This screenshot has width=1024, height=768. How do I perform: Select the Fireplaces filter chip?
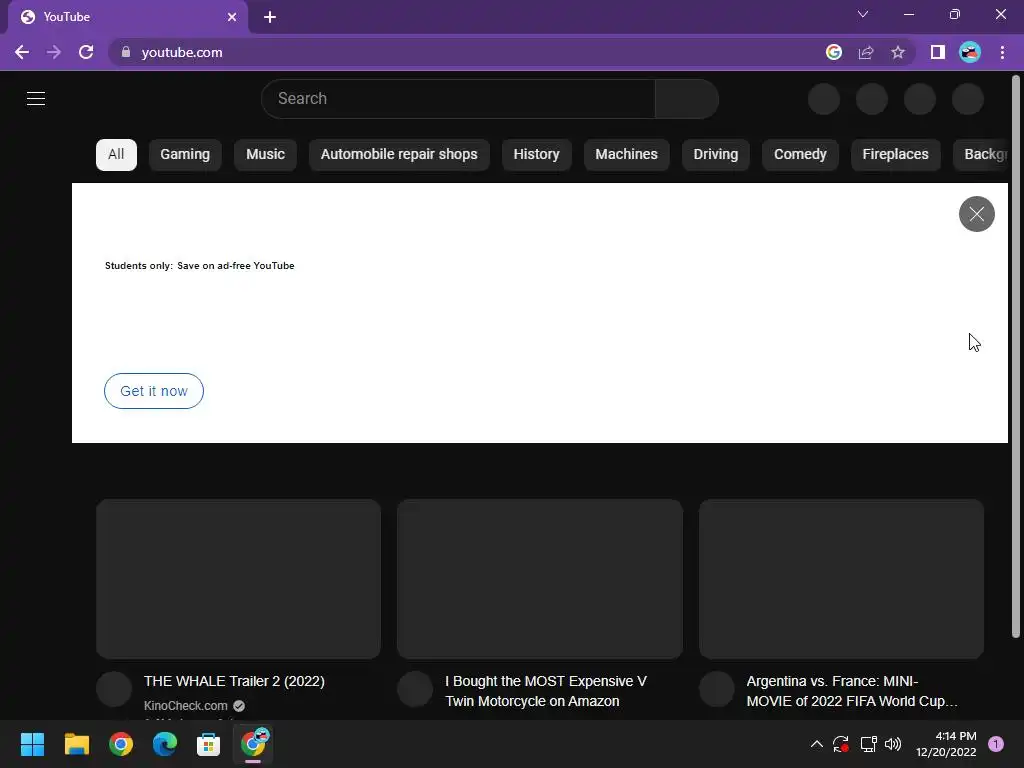point(895,155)
